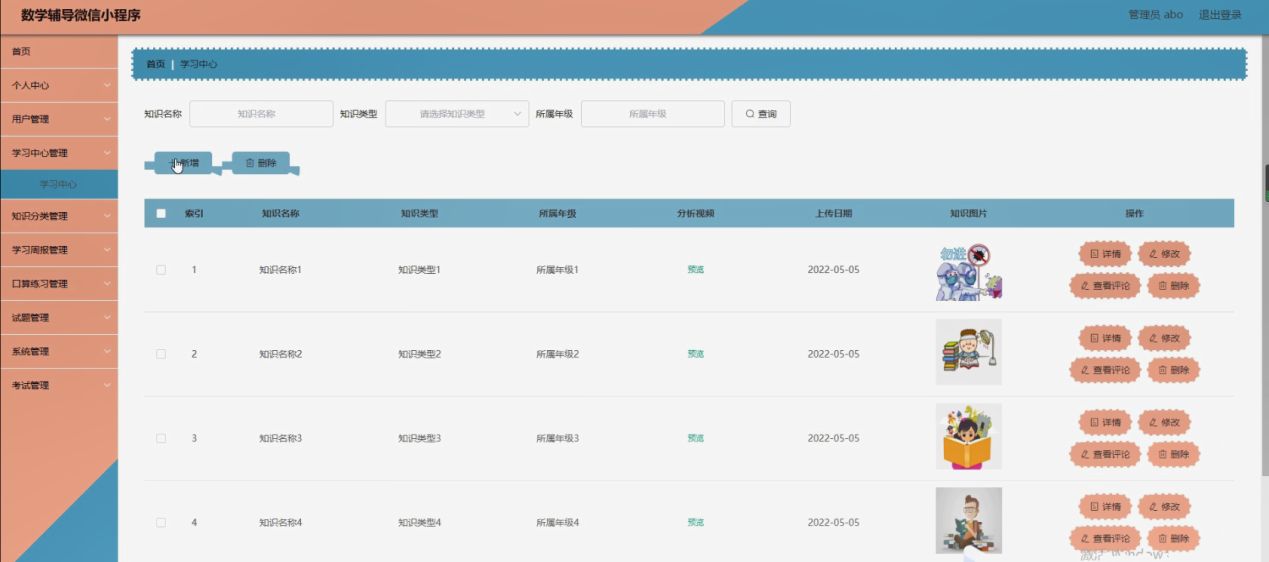Open 查看评论 for row 知识名称1
This screenshot has height=562, width=1269.
tap(1105, 286)
